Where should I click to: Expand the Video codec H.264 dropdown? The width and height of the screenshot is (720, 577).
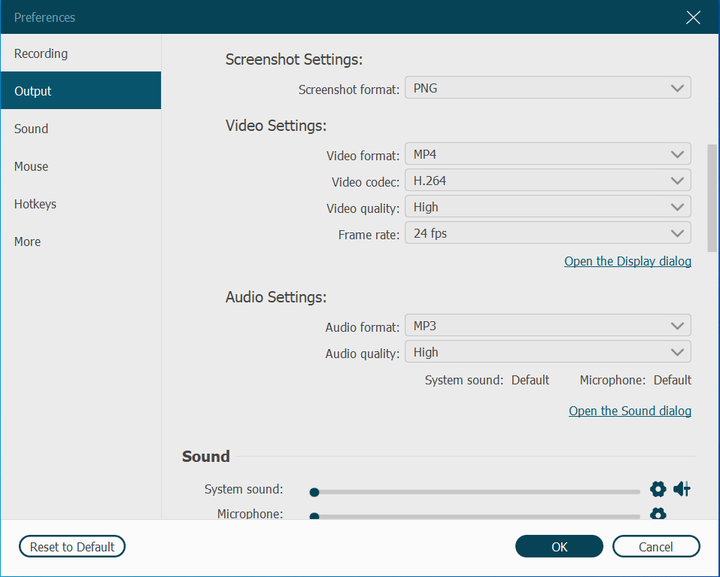pyautogui.click(x=547, y=181)
